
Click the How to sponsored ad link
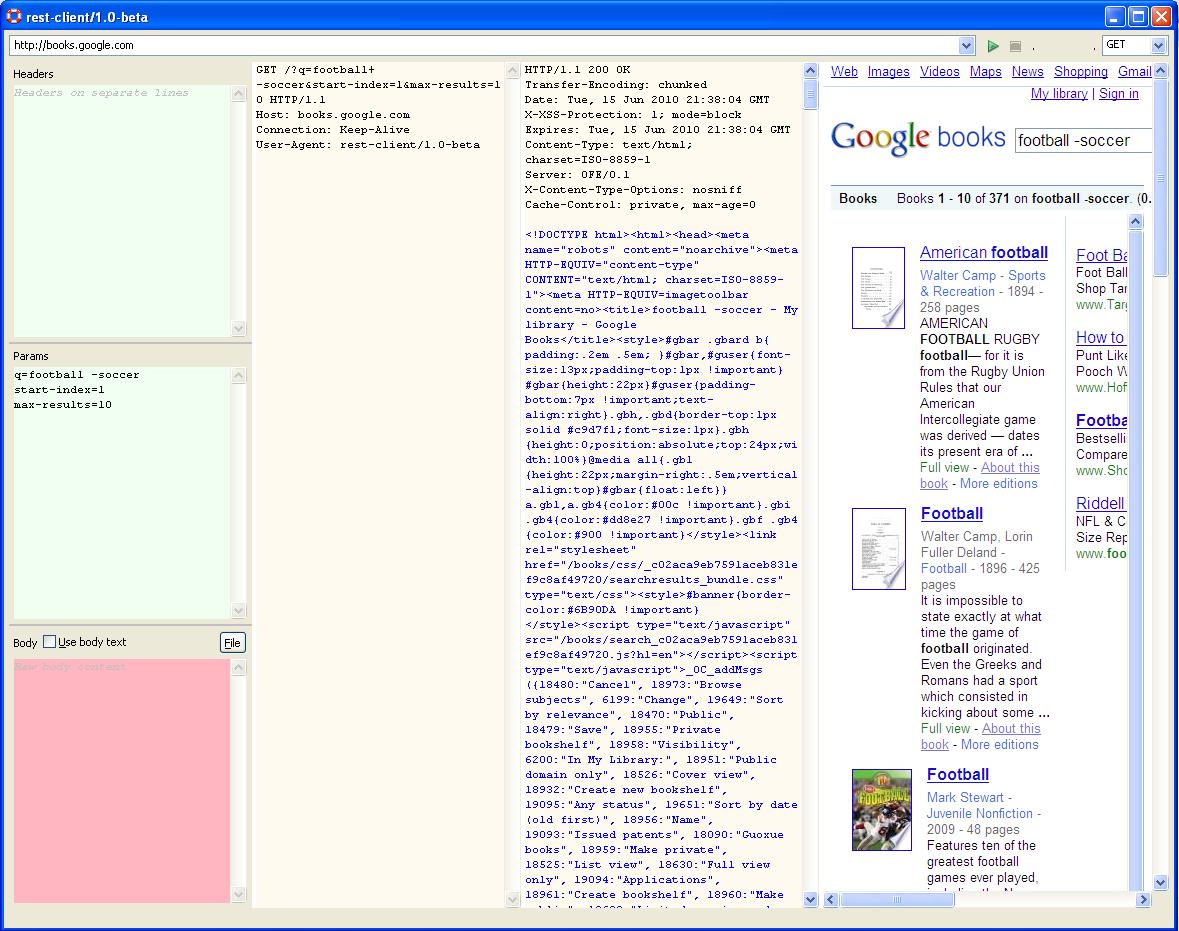1100,338
